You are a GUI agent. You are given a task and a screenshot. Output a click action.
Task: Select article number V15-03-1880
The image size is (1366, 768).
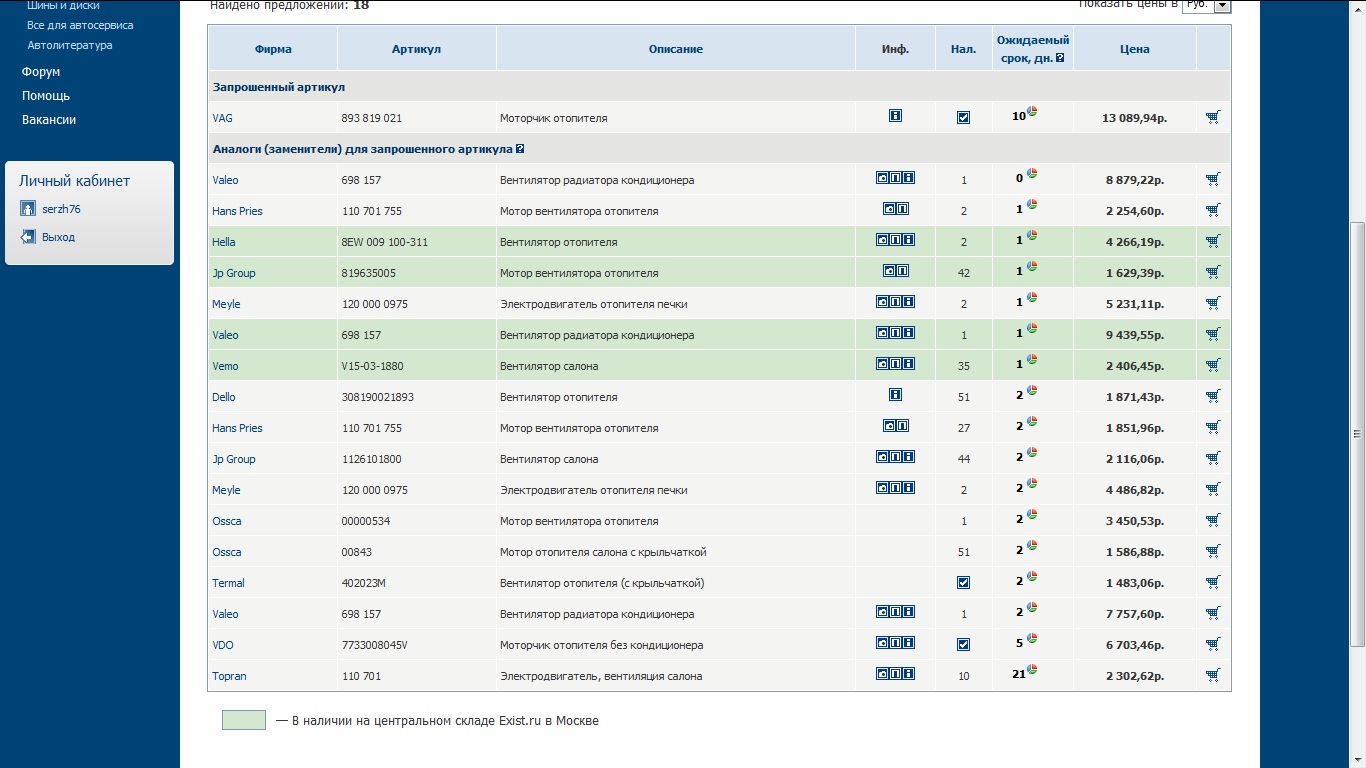click(373, 366)
